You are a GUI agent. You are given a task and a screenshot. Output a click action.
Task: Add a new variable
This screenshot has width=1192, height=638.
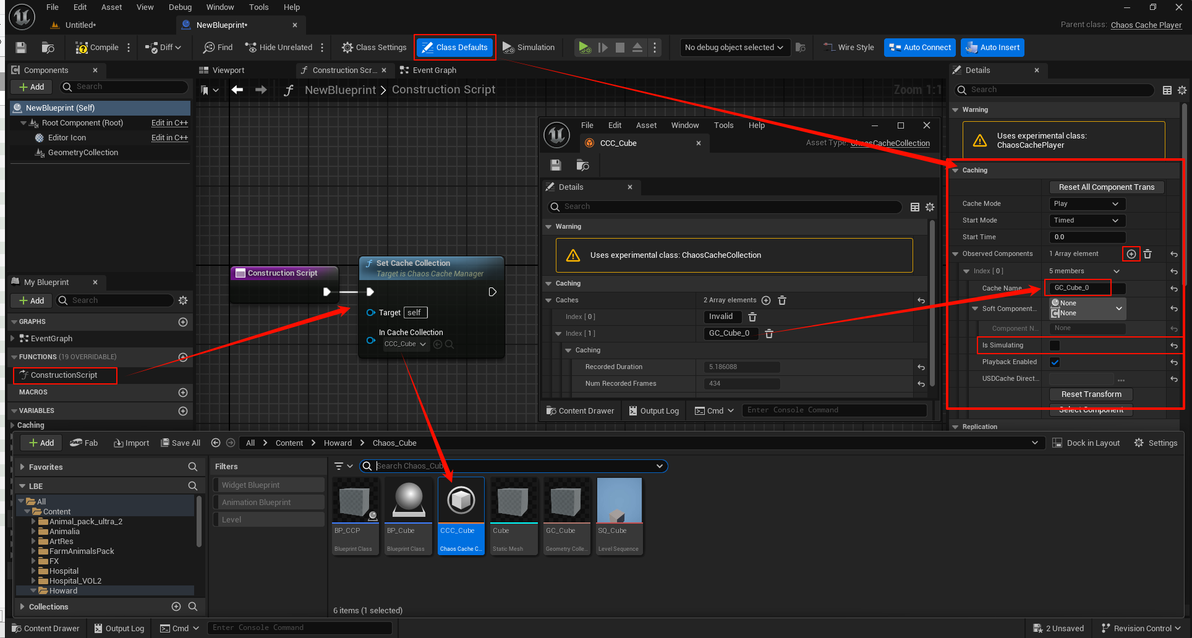click(182, 411)
